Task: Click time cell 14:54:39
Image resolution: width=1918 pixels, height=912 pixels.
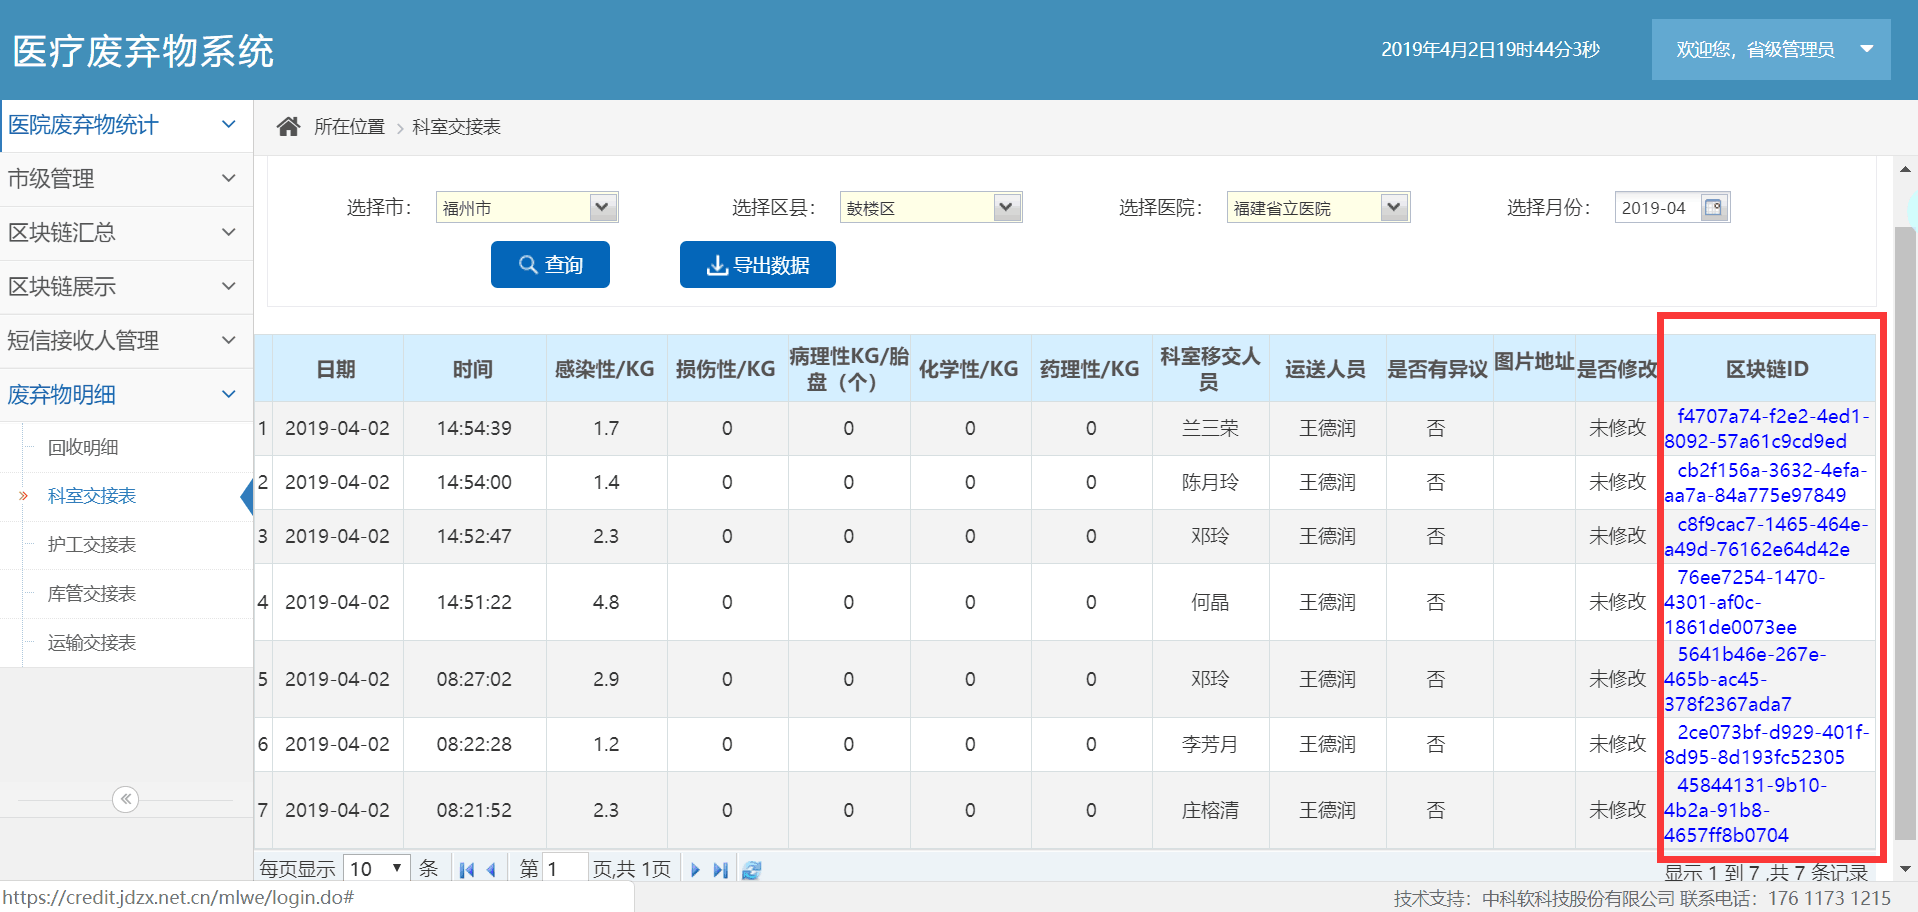Action: pyautogui.click(x=474, y=429)
